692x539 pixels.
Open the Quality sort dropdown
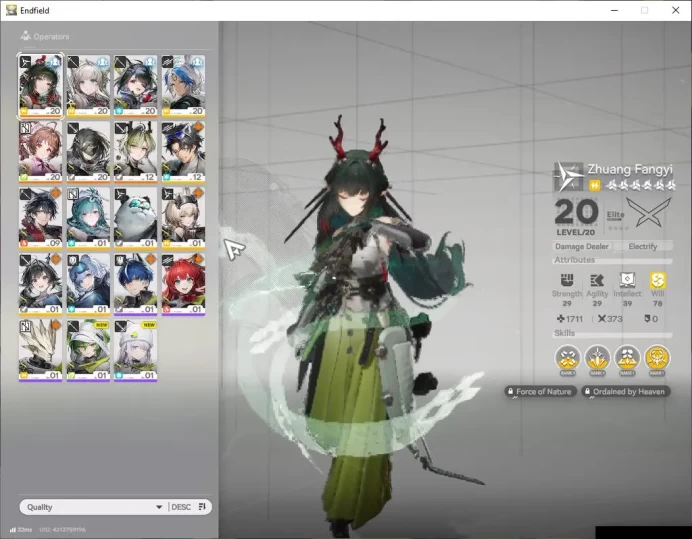pos(93,507)
